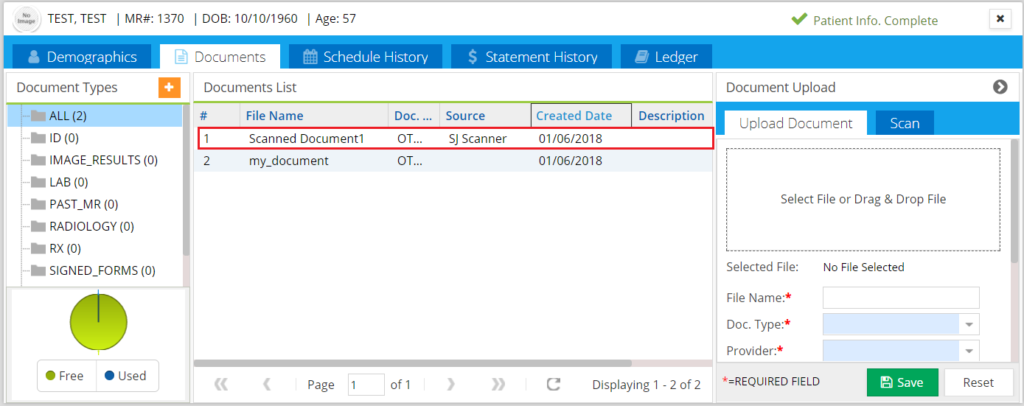The width and height of the screenshot is (1024, 406).
Task: Save the uploaded document
Action: point(903,383)
